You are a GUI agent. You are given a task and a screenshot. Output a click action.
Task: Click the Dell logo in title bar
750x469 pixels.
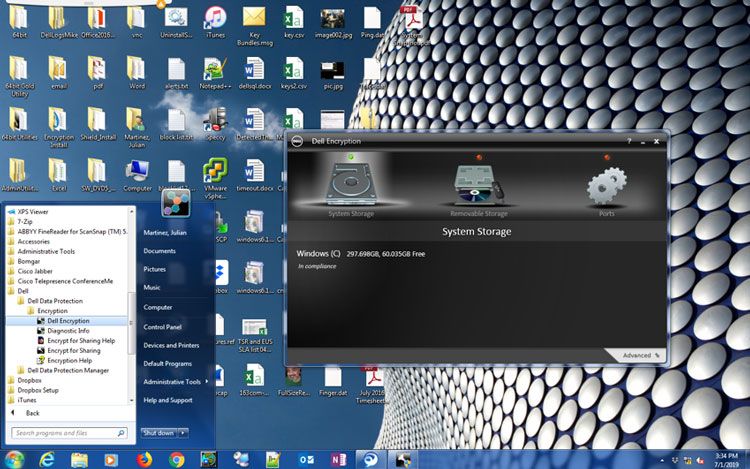(x=298, y=142)
